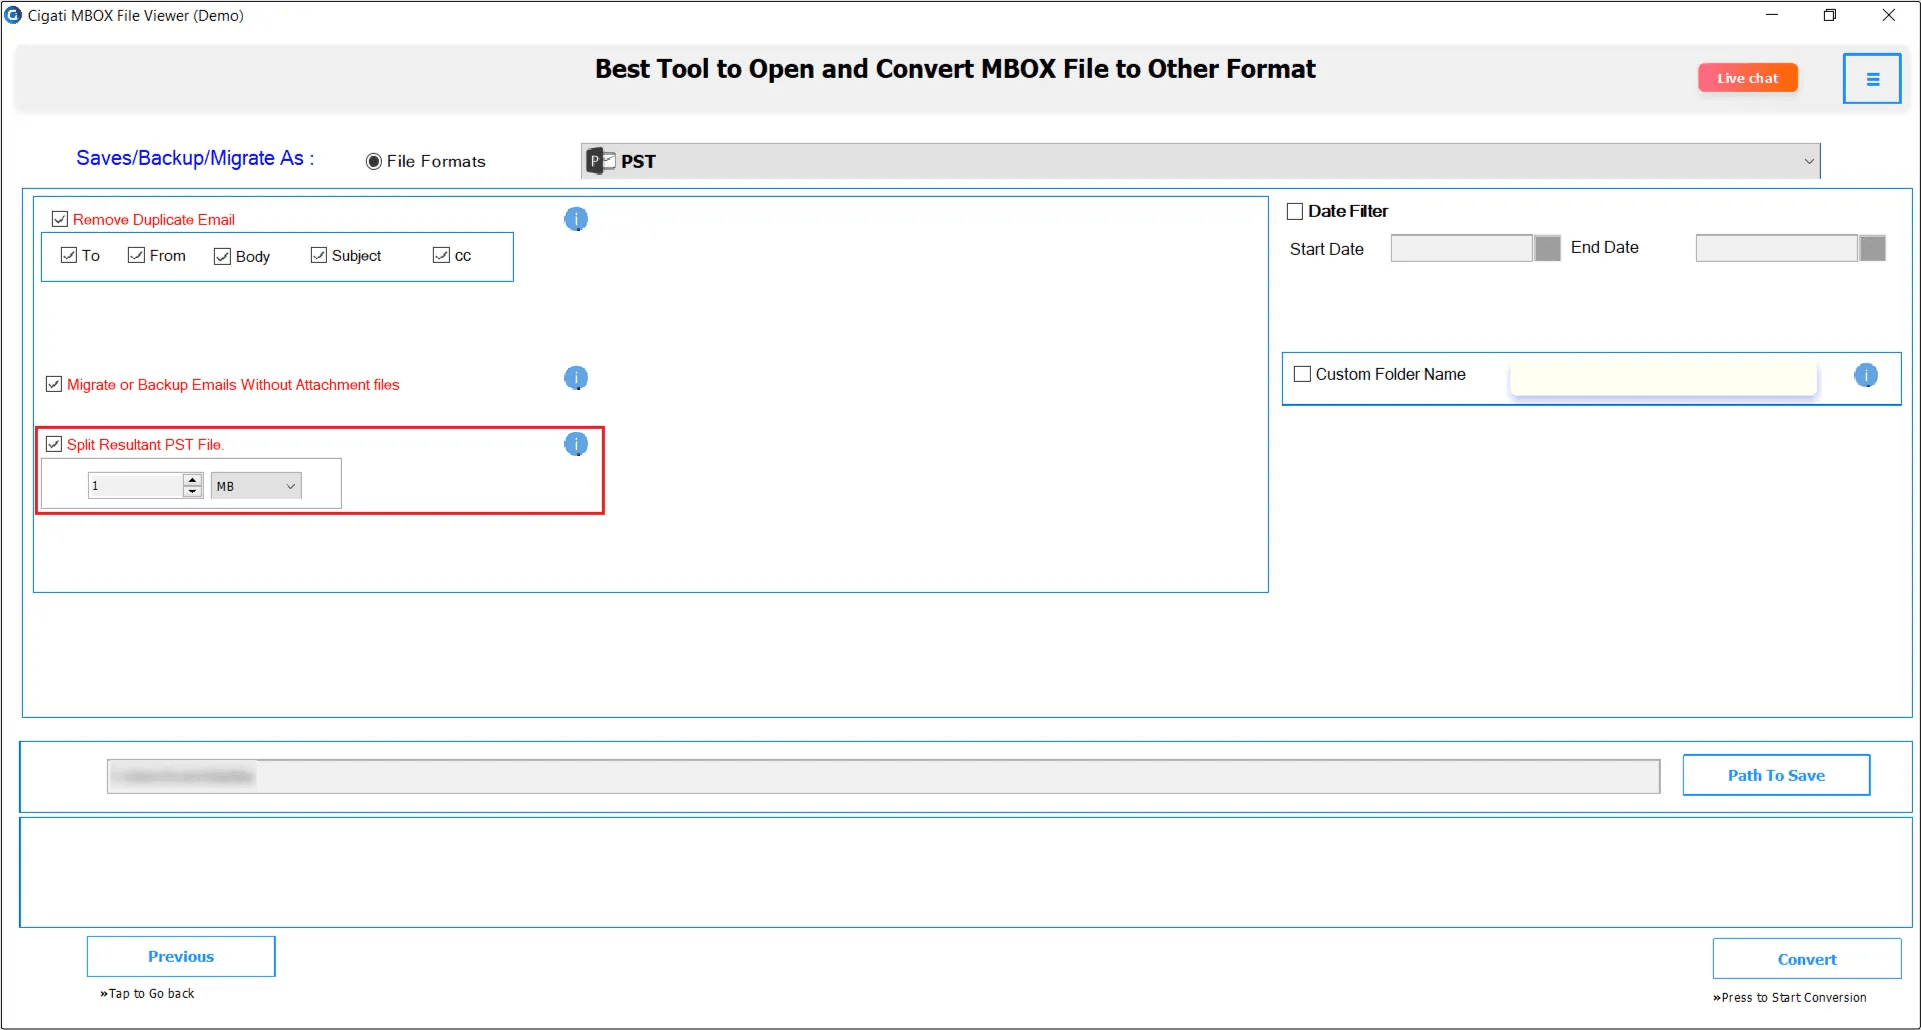Click the split size number field

(x=136, y=486)
